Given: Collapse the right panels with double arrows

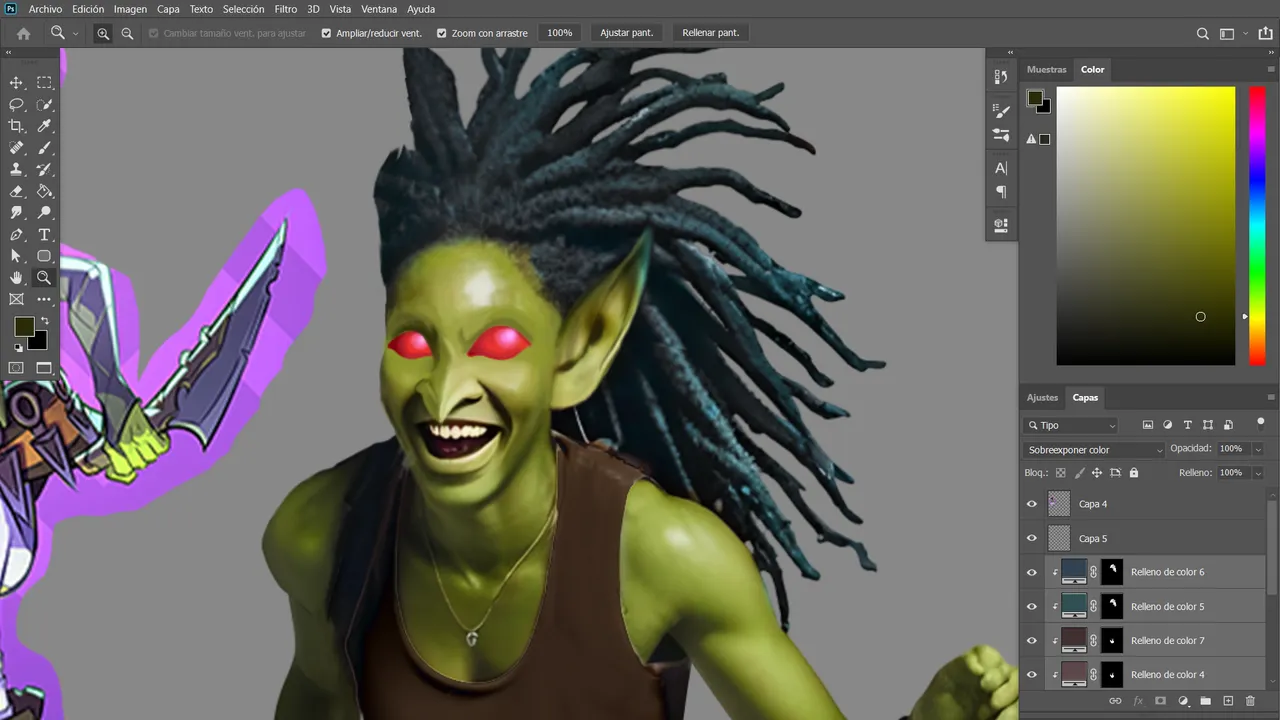Looking at the screenshot, I should tap(1272, 53).
